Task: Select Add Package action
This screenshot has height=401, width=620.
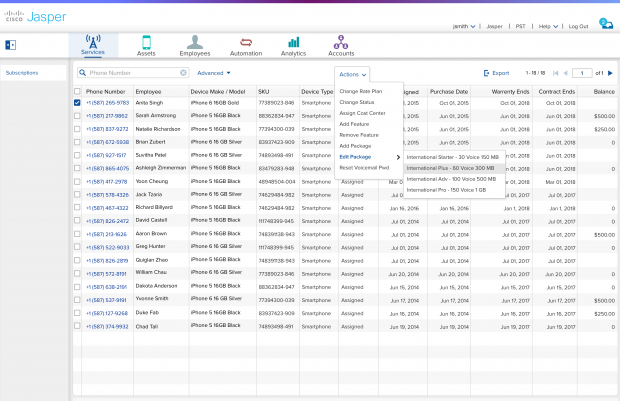Action: 355,146
